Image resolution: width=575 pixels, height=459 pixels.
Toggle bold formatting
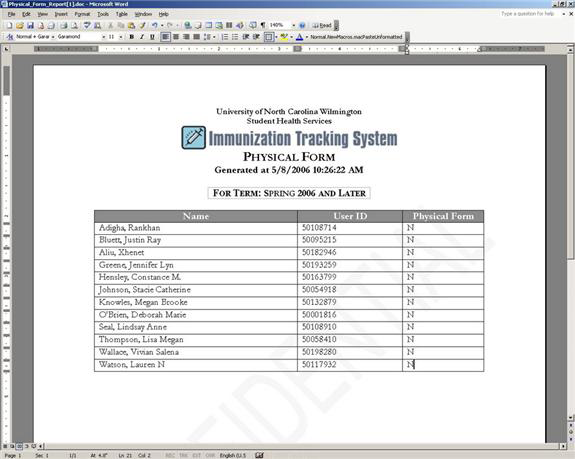tap(132, 37)
